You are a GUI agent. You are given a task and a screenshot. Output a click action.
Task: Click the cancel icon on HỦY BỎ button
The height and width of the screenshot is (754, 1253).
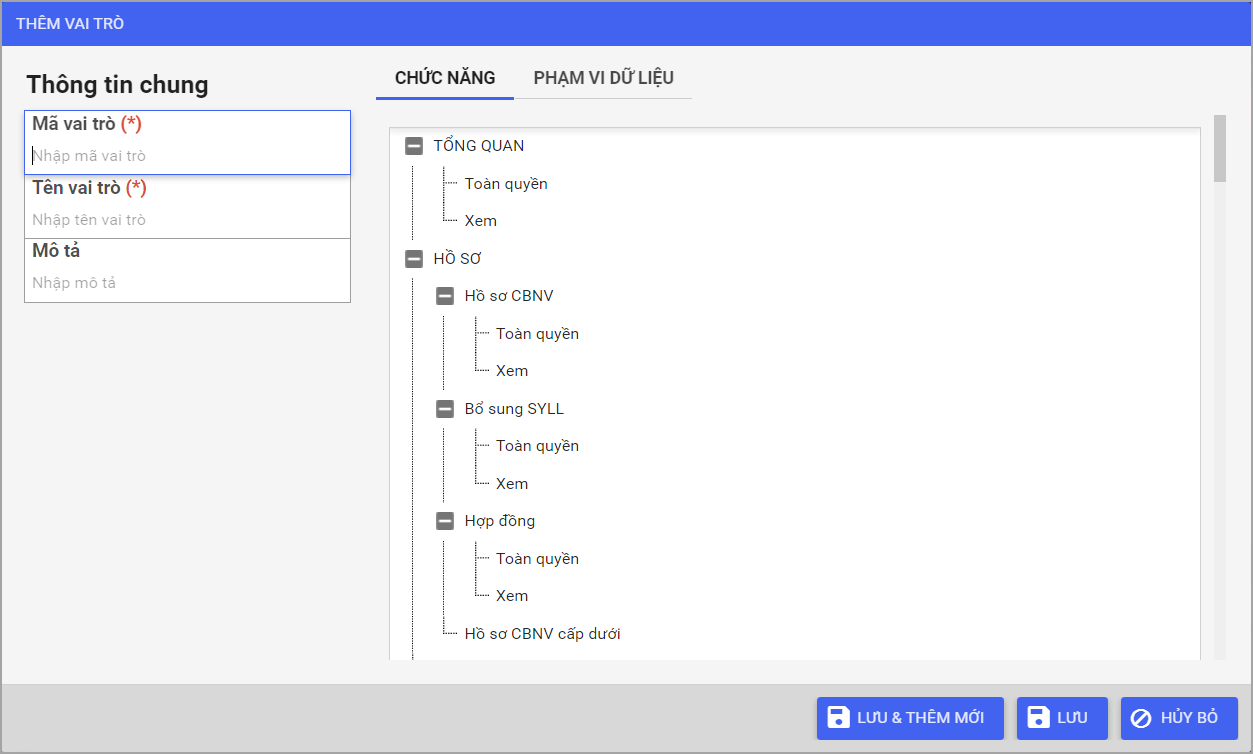click(1140, 718)
